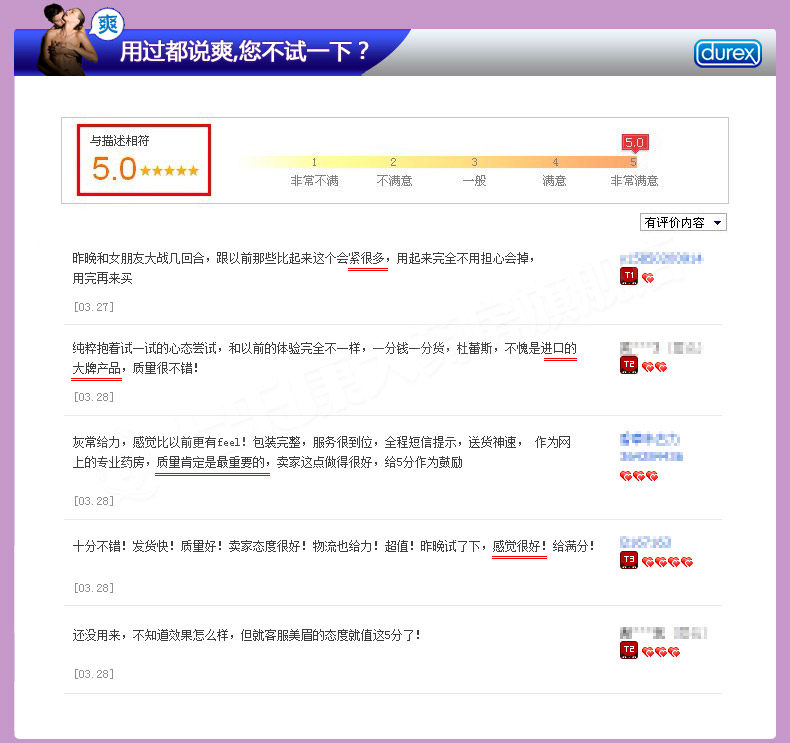Click the five orange rating stars

[x=169, y=171]
